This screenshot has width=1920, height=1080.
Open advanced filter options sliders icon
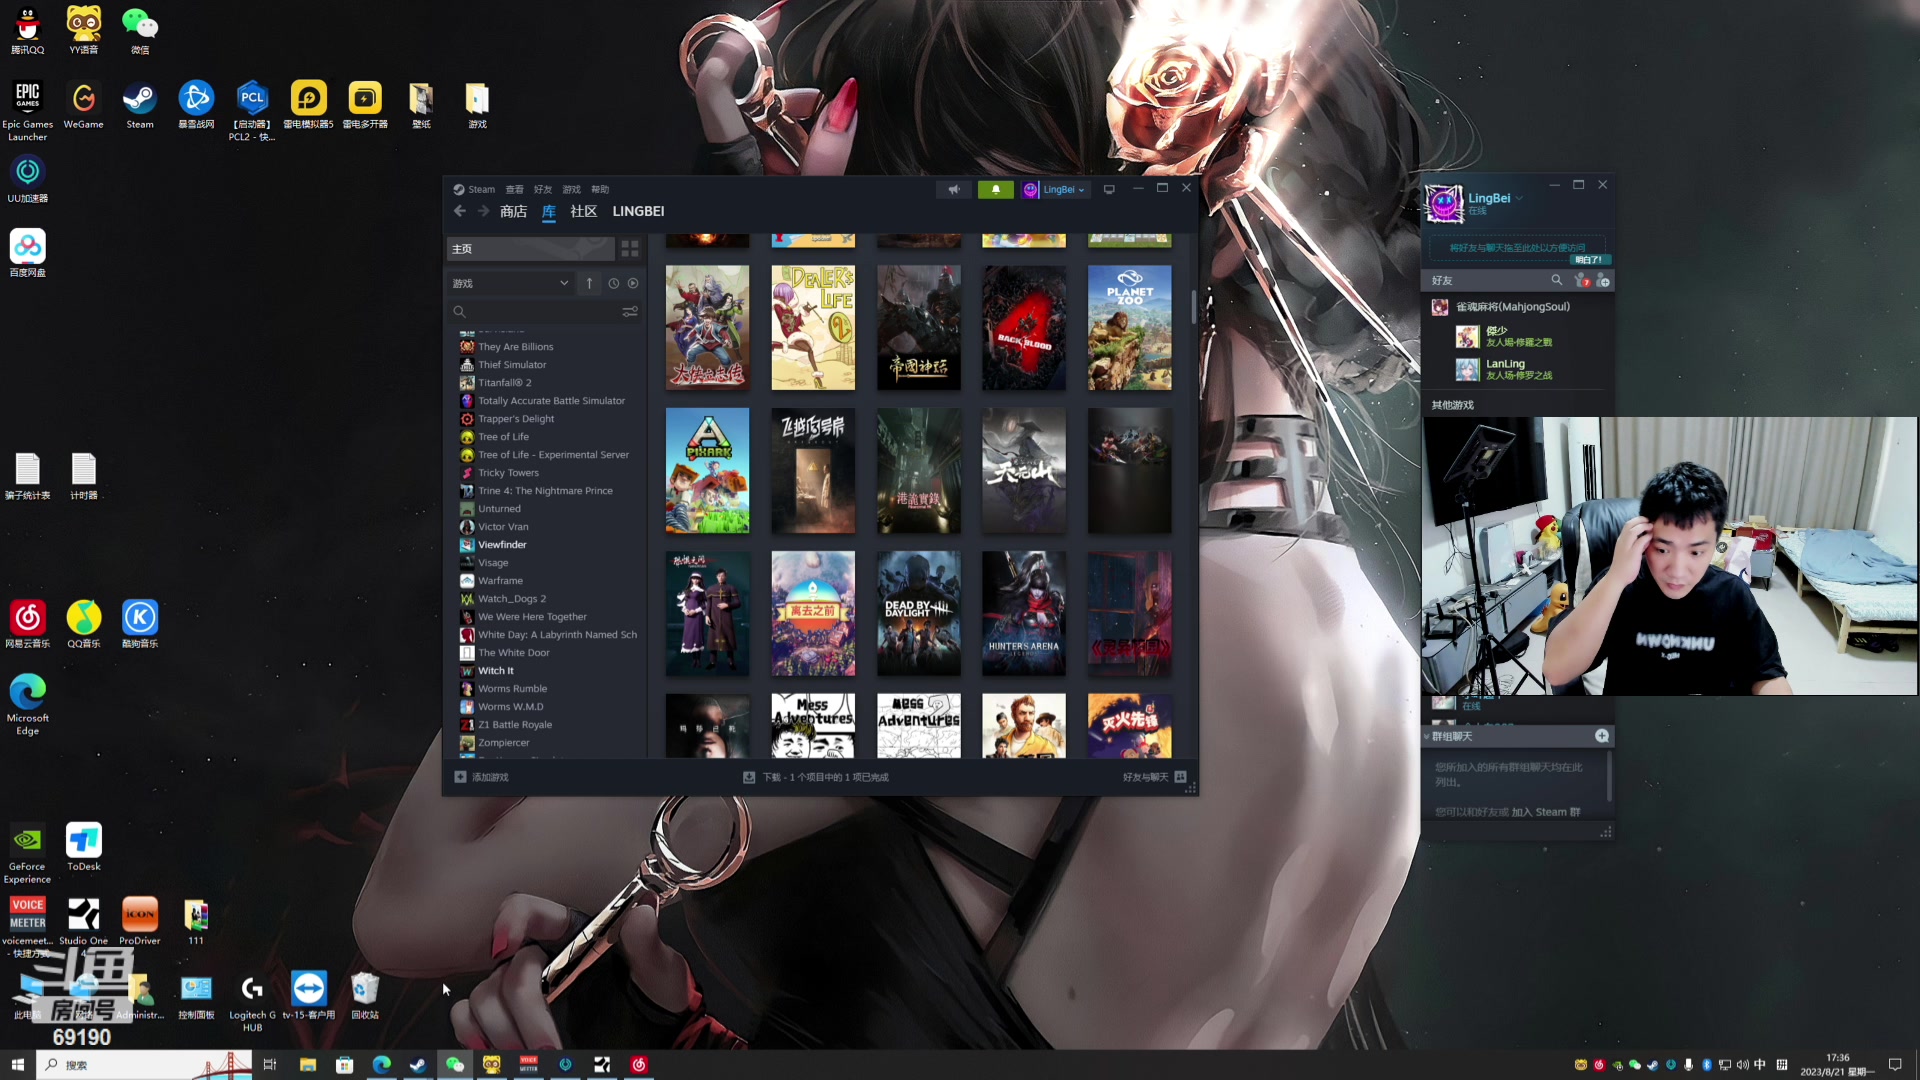pyautogui.click(x=630, y=312)
